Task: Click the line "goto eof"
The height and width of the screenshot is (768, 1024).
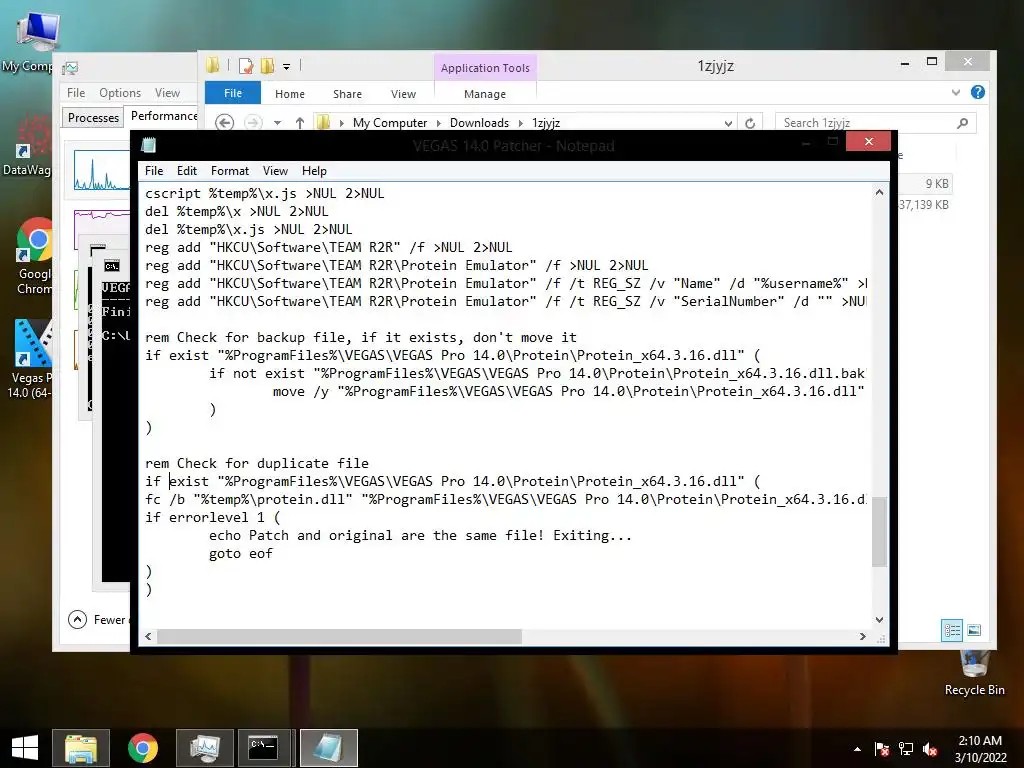Action: pos(240,554)
